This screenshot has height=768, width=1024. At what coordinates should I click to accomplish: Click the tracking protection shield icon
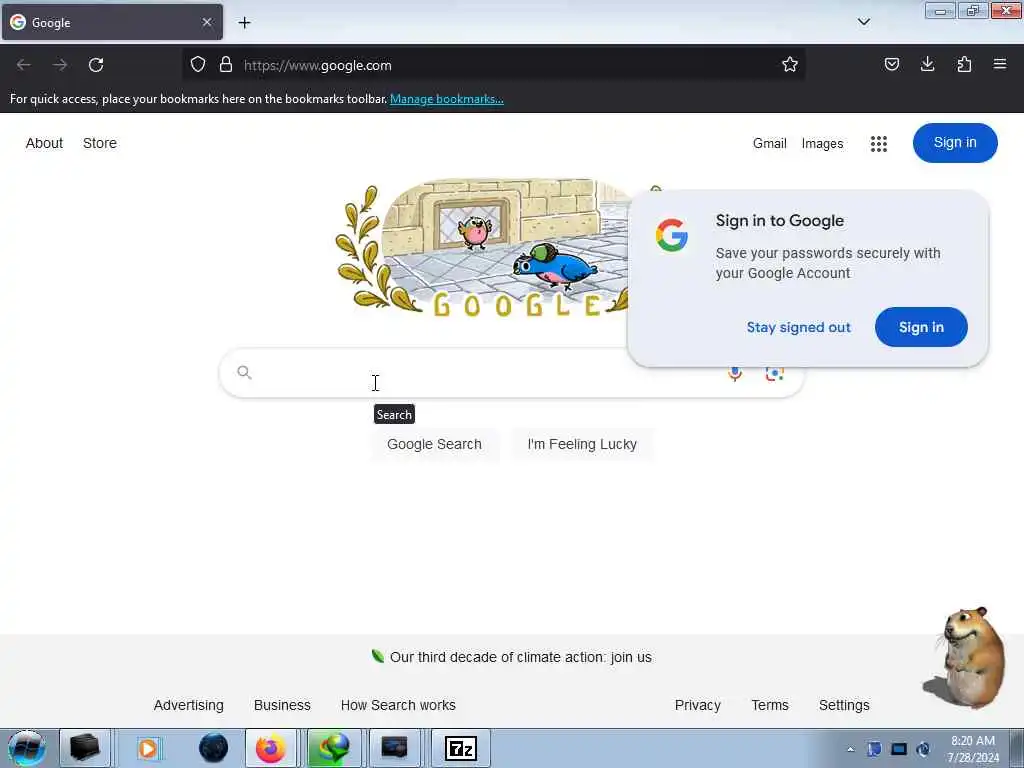click(x=198, y=65)
